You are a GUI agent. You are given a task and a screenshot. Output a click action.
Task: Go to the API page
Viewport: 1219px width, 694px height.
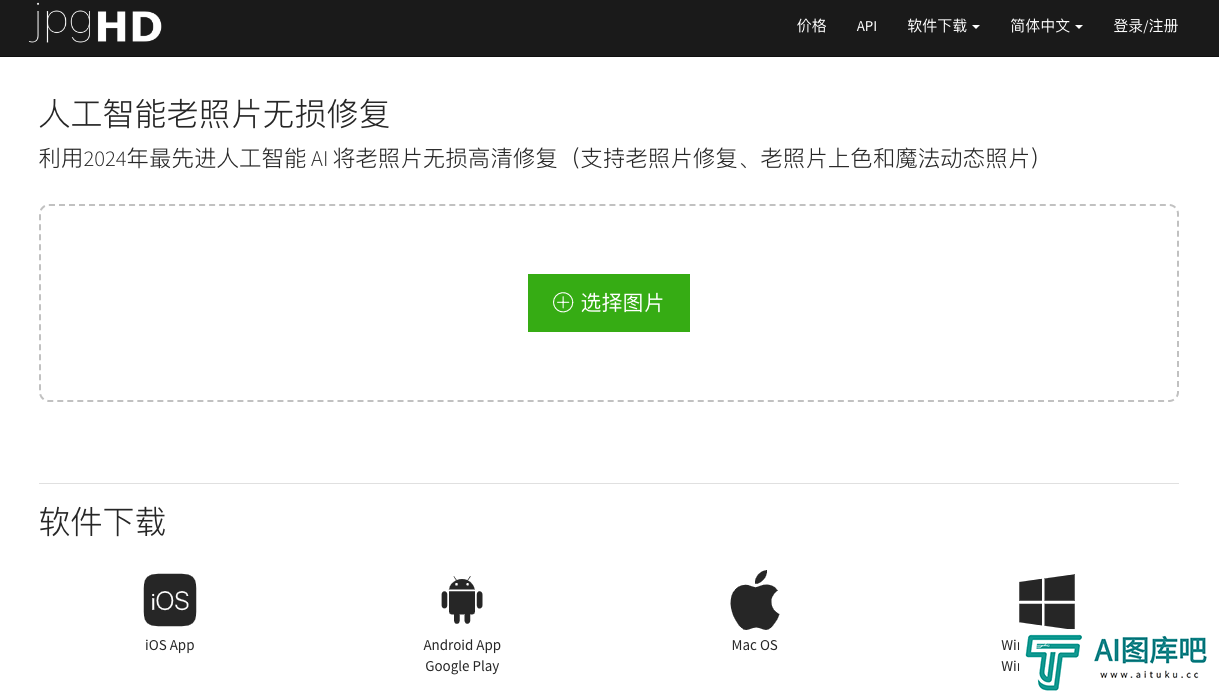point(866,26)
